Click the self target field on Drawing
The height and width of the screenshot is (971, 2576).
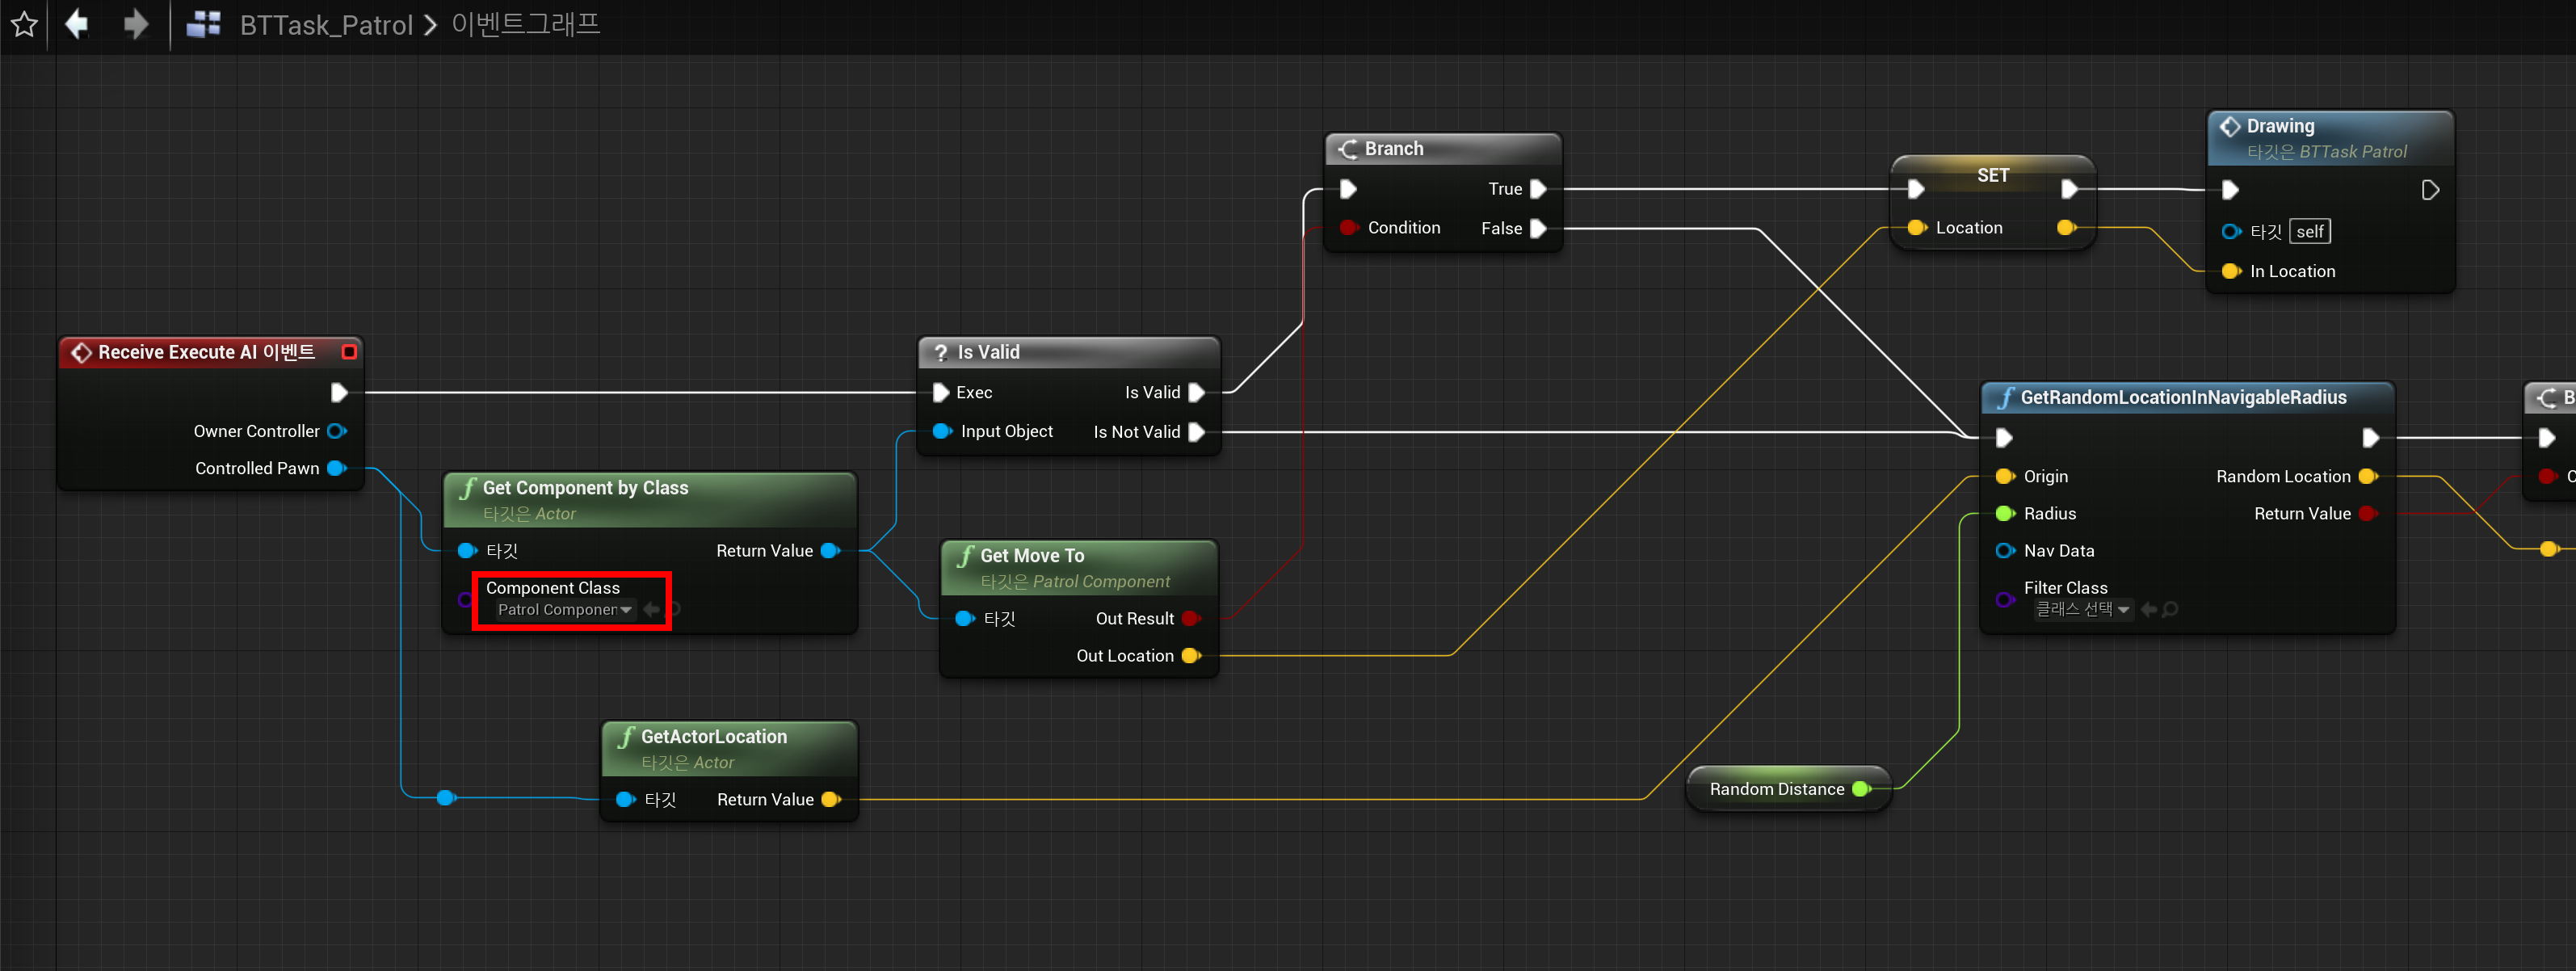pos(2309,232)
